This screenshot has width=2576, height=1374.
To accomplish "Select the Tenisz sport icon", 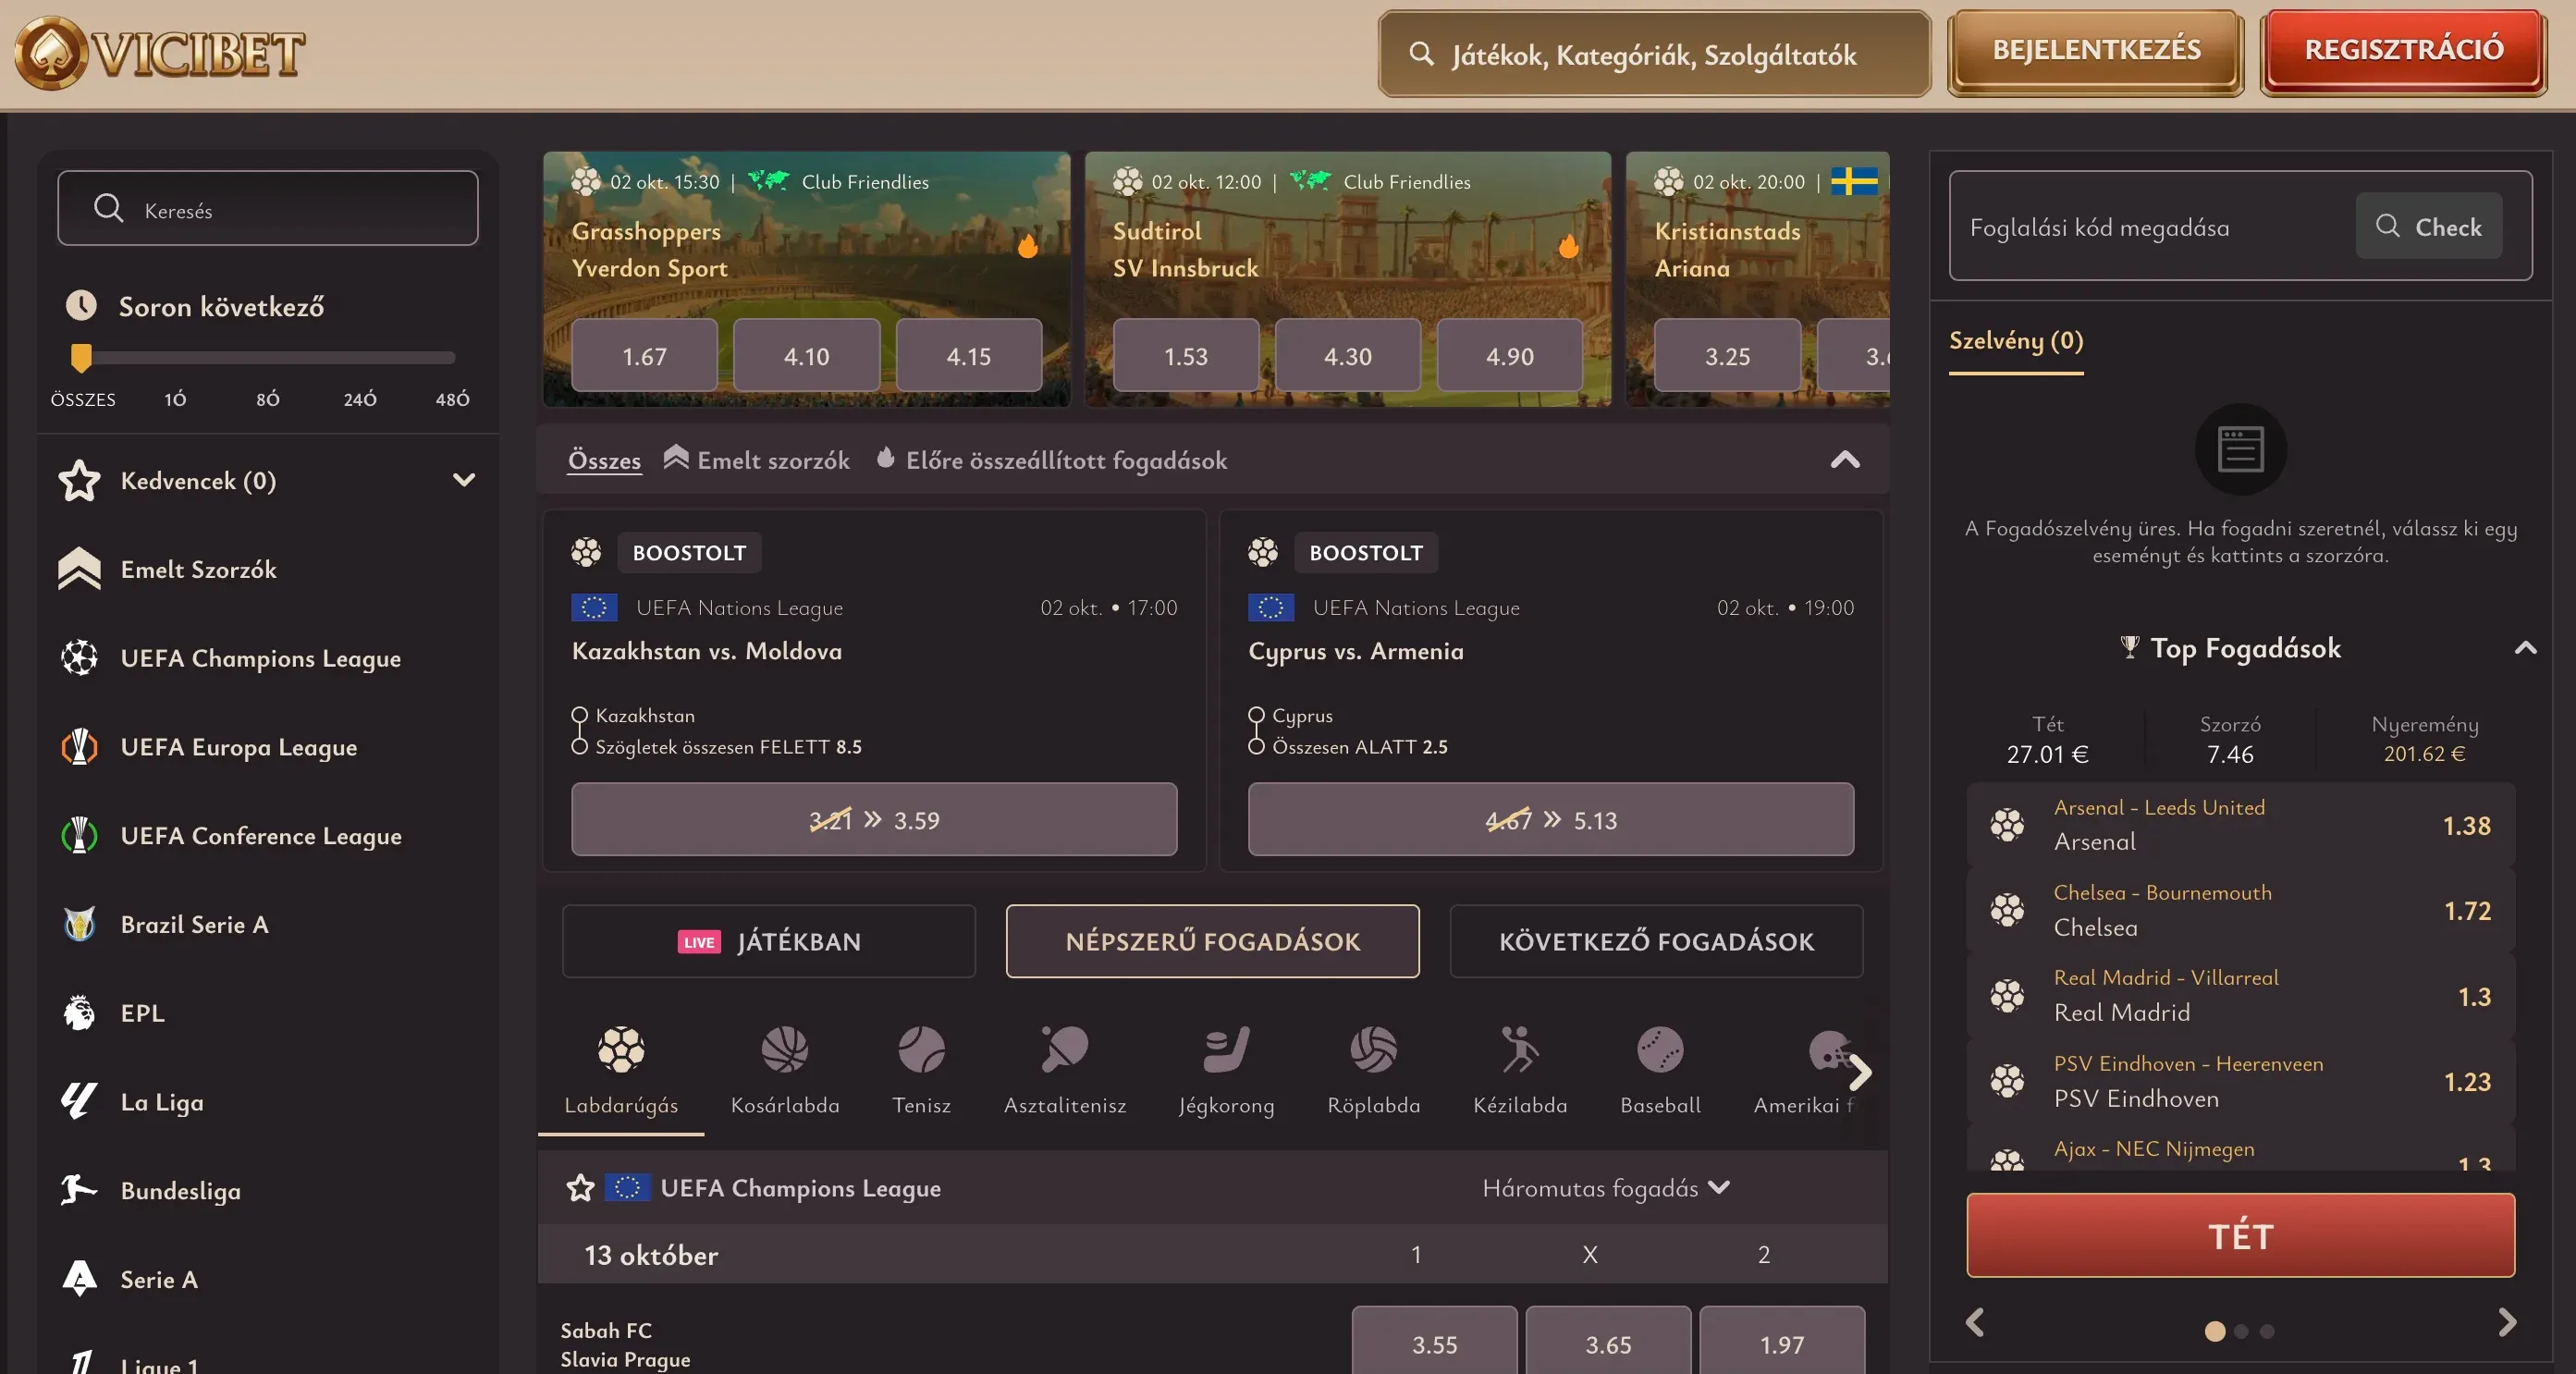I will (x=921, y=1071).
